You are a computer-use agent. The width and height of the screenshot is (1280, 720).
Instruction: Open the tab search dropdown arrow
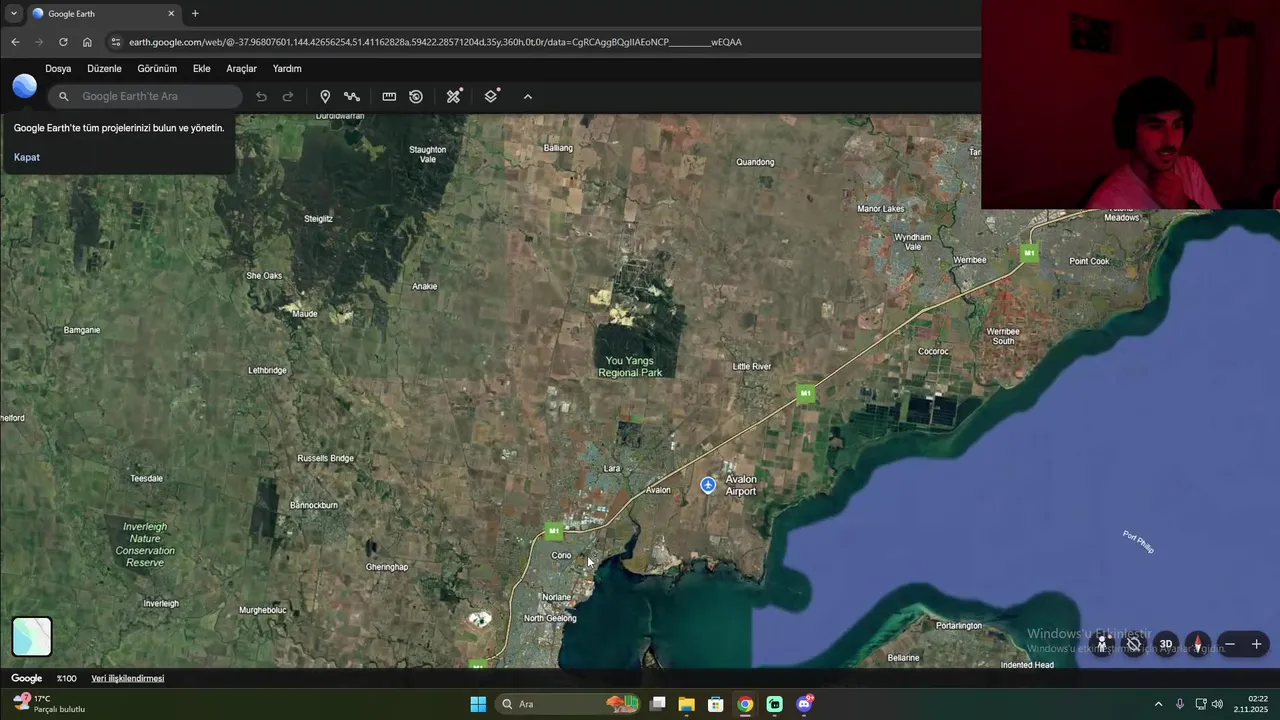click(x=13, y=14)
